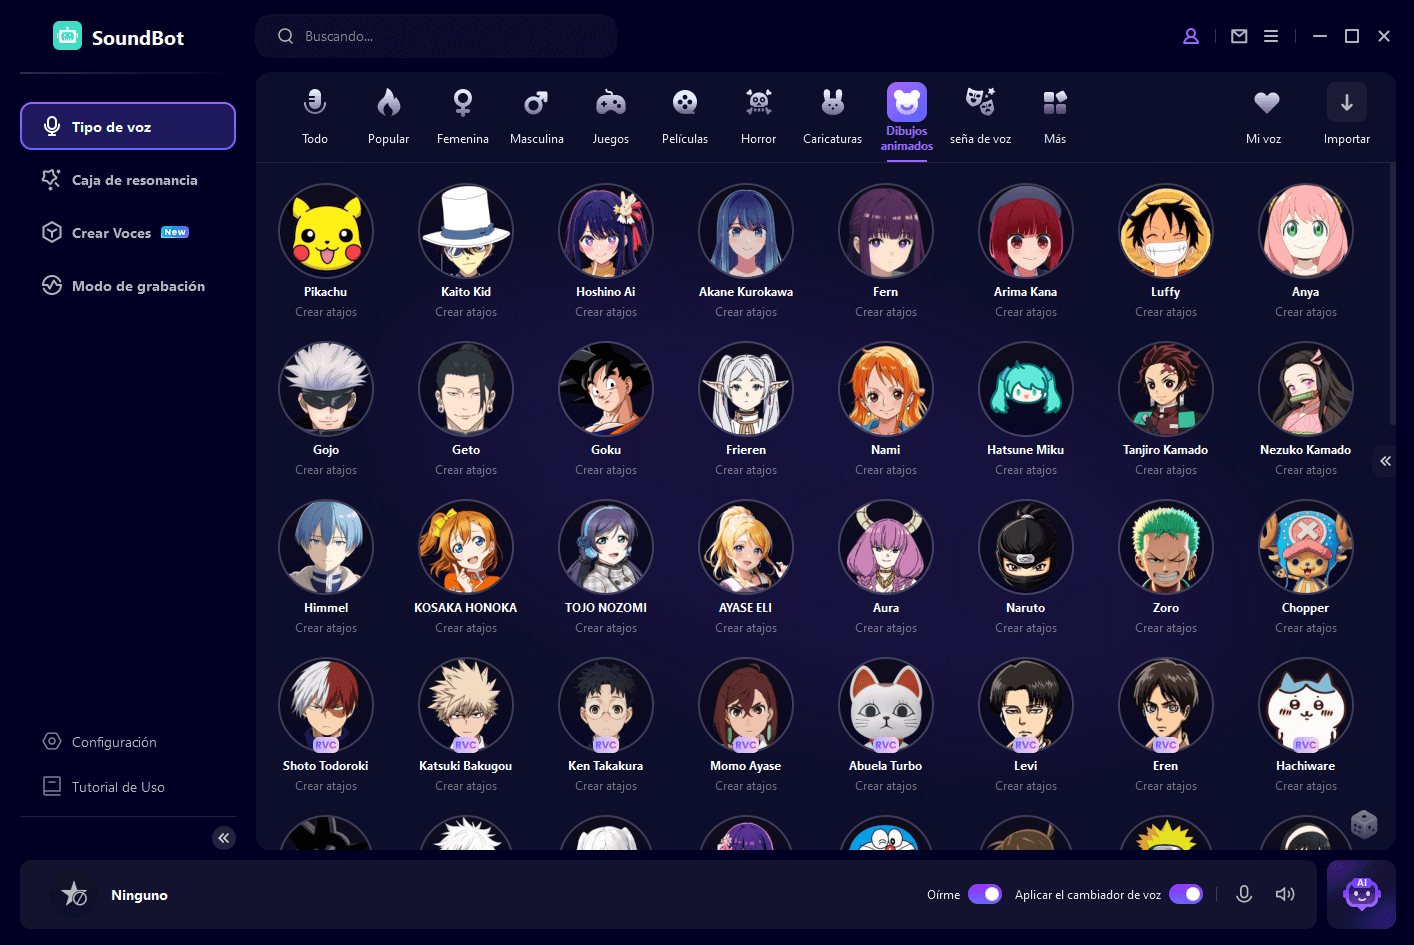
Task: Select the Nami voice avatar
Action: 886,388
